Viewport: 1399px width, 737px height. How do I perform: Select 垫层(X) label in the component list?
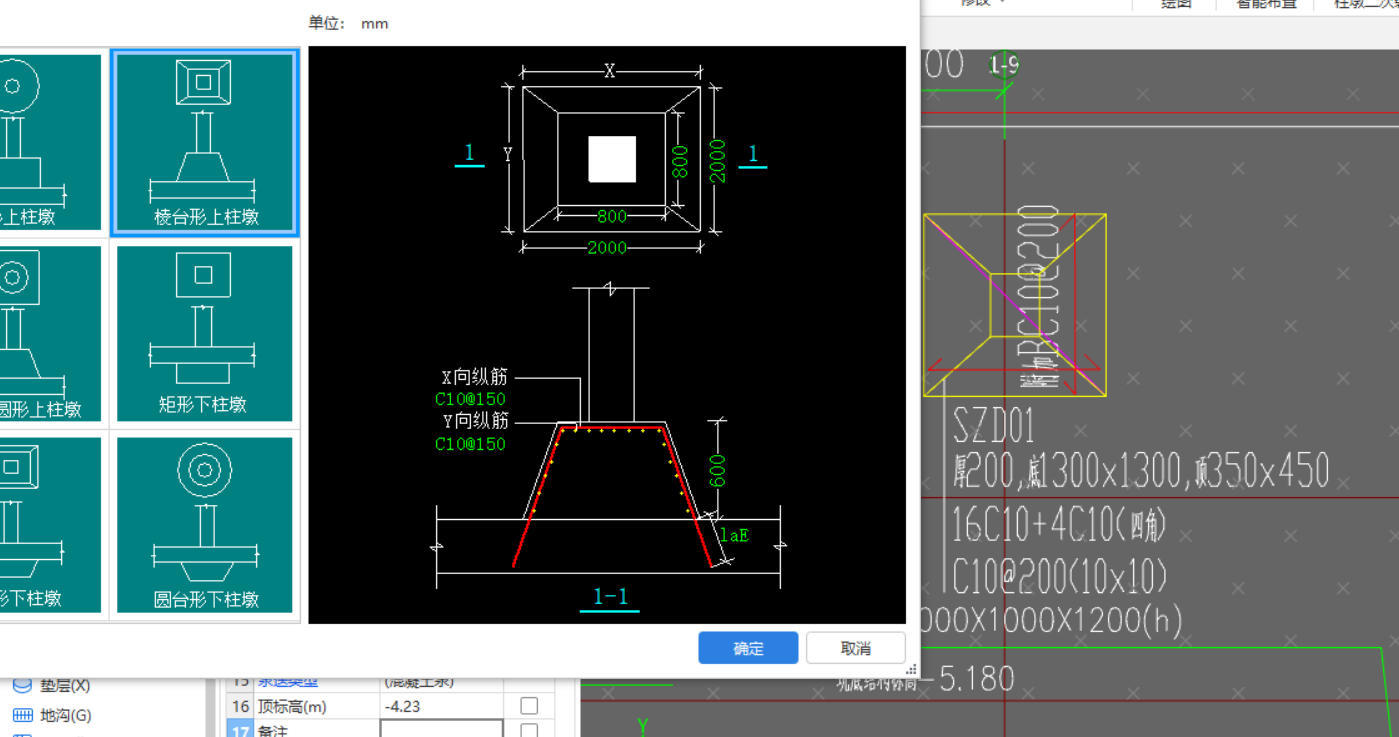[65, 686]
